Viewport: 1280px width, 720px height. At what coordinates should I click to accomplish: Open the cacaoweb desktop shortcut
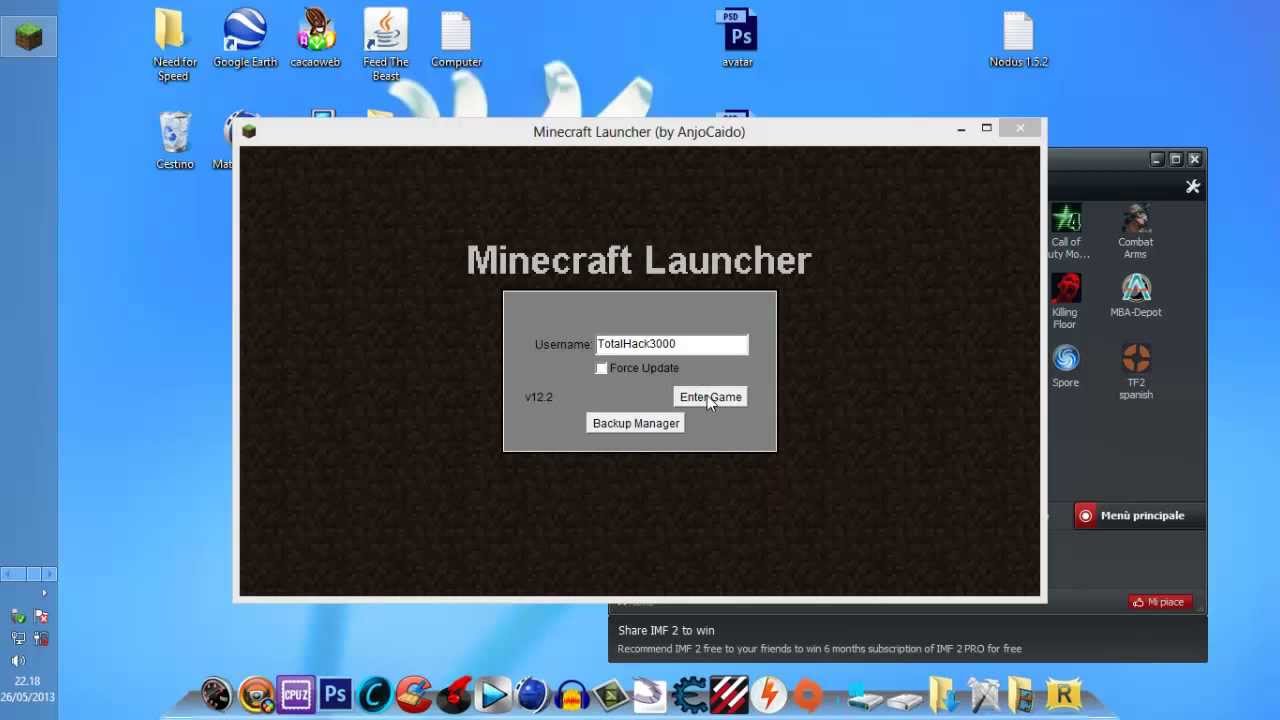(x=315, y=40)
